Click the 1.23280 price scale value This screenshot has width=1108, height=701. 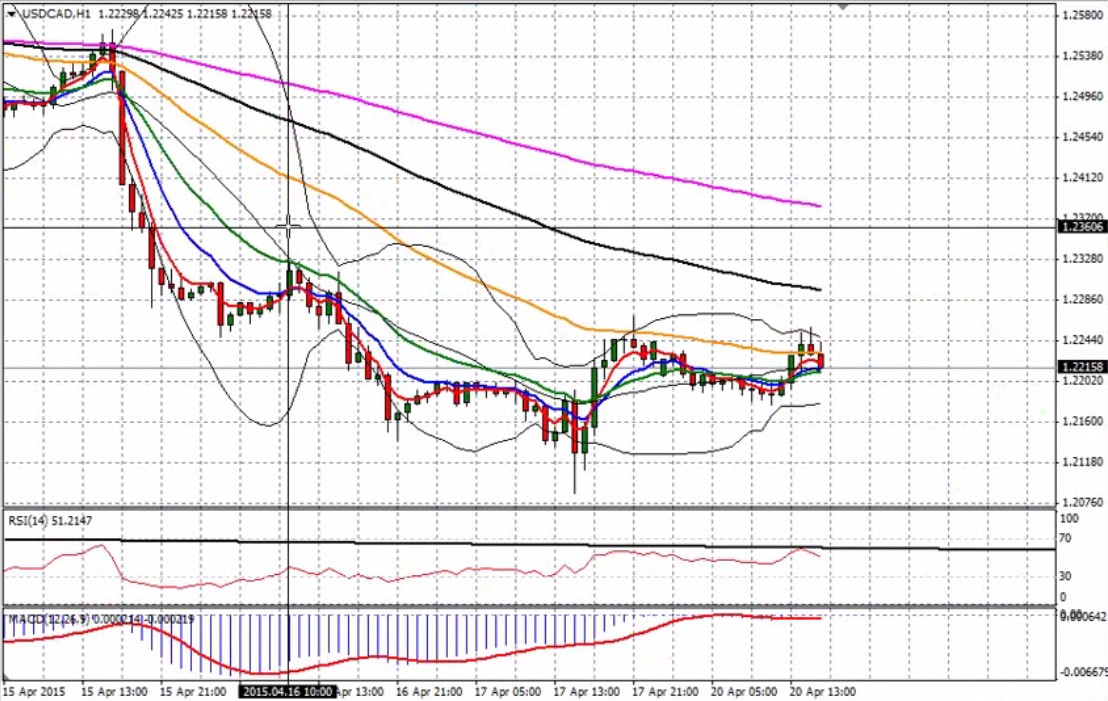click(x=1083, y=259)
